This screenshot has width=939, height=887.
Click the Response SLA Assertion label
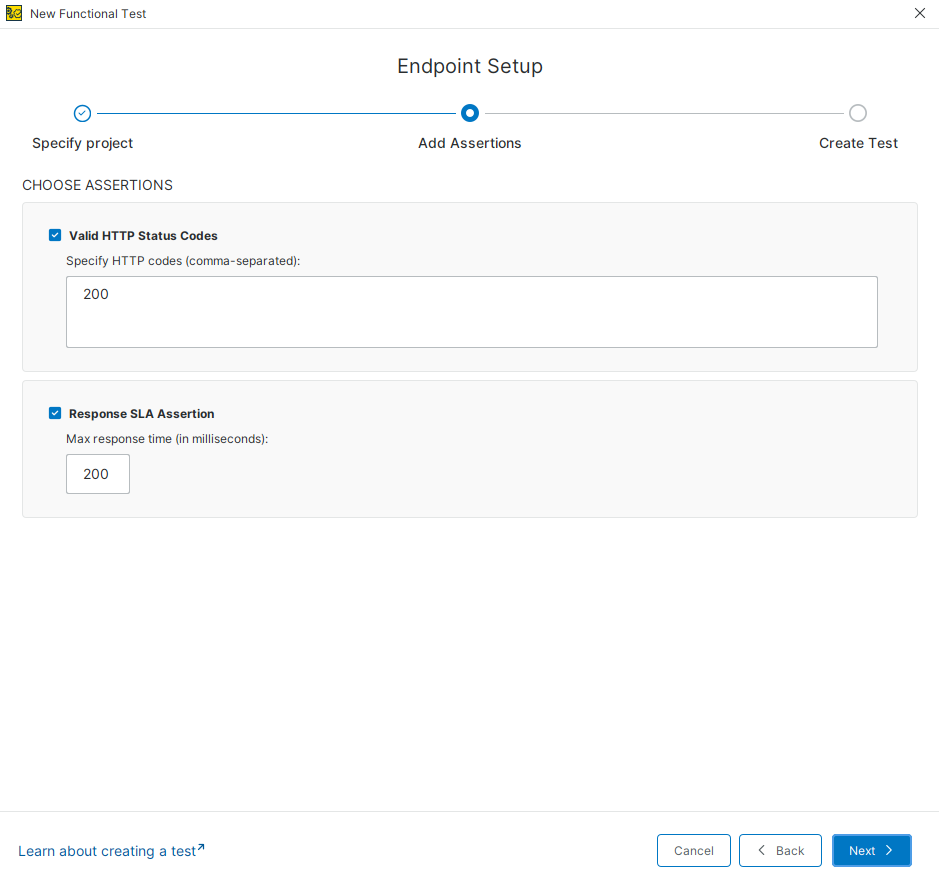[x=141, y=414]
